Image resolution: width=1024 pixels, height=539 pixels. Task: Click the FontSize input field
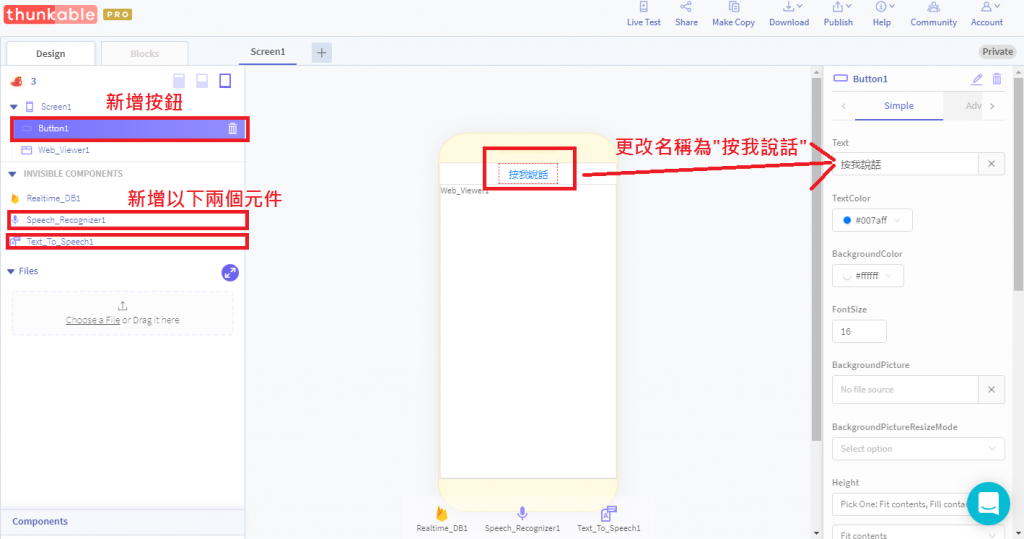859,331
